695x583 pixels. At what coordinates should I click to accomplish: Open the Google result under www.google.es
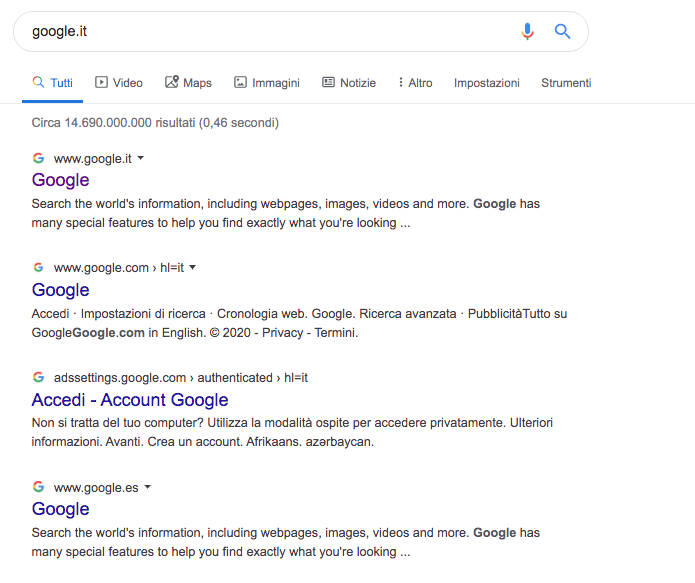coord(61,509)
